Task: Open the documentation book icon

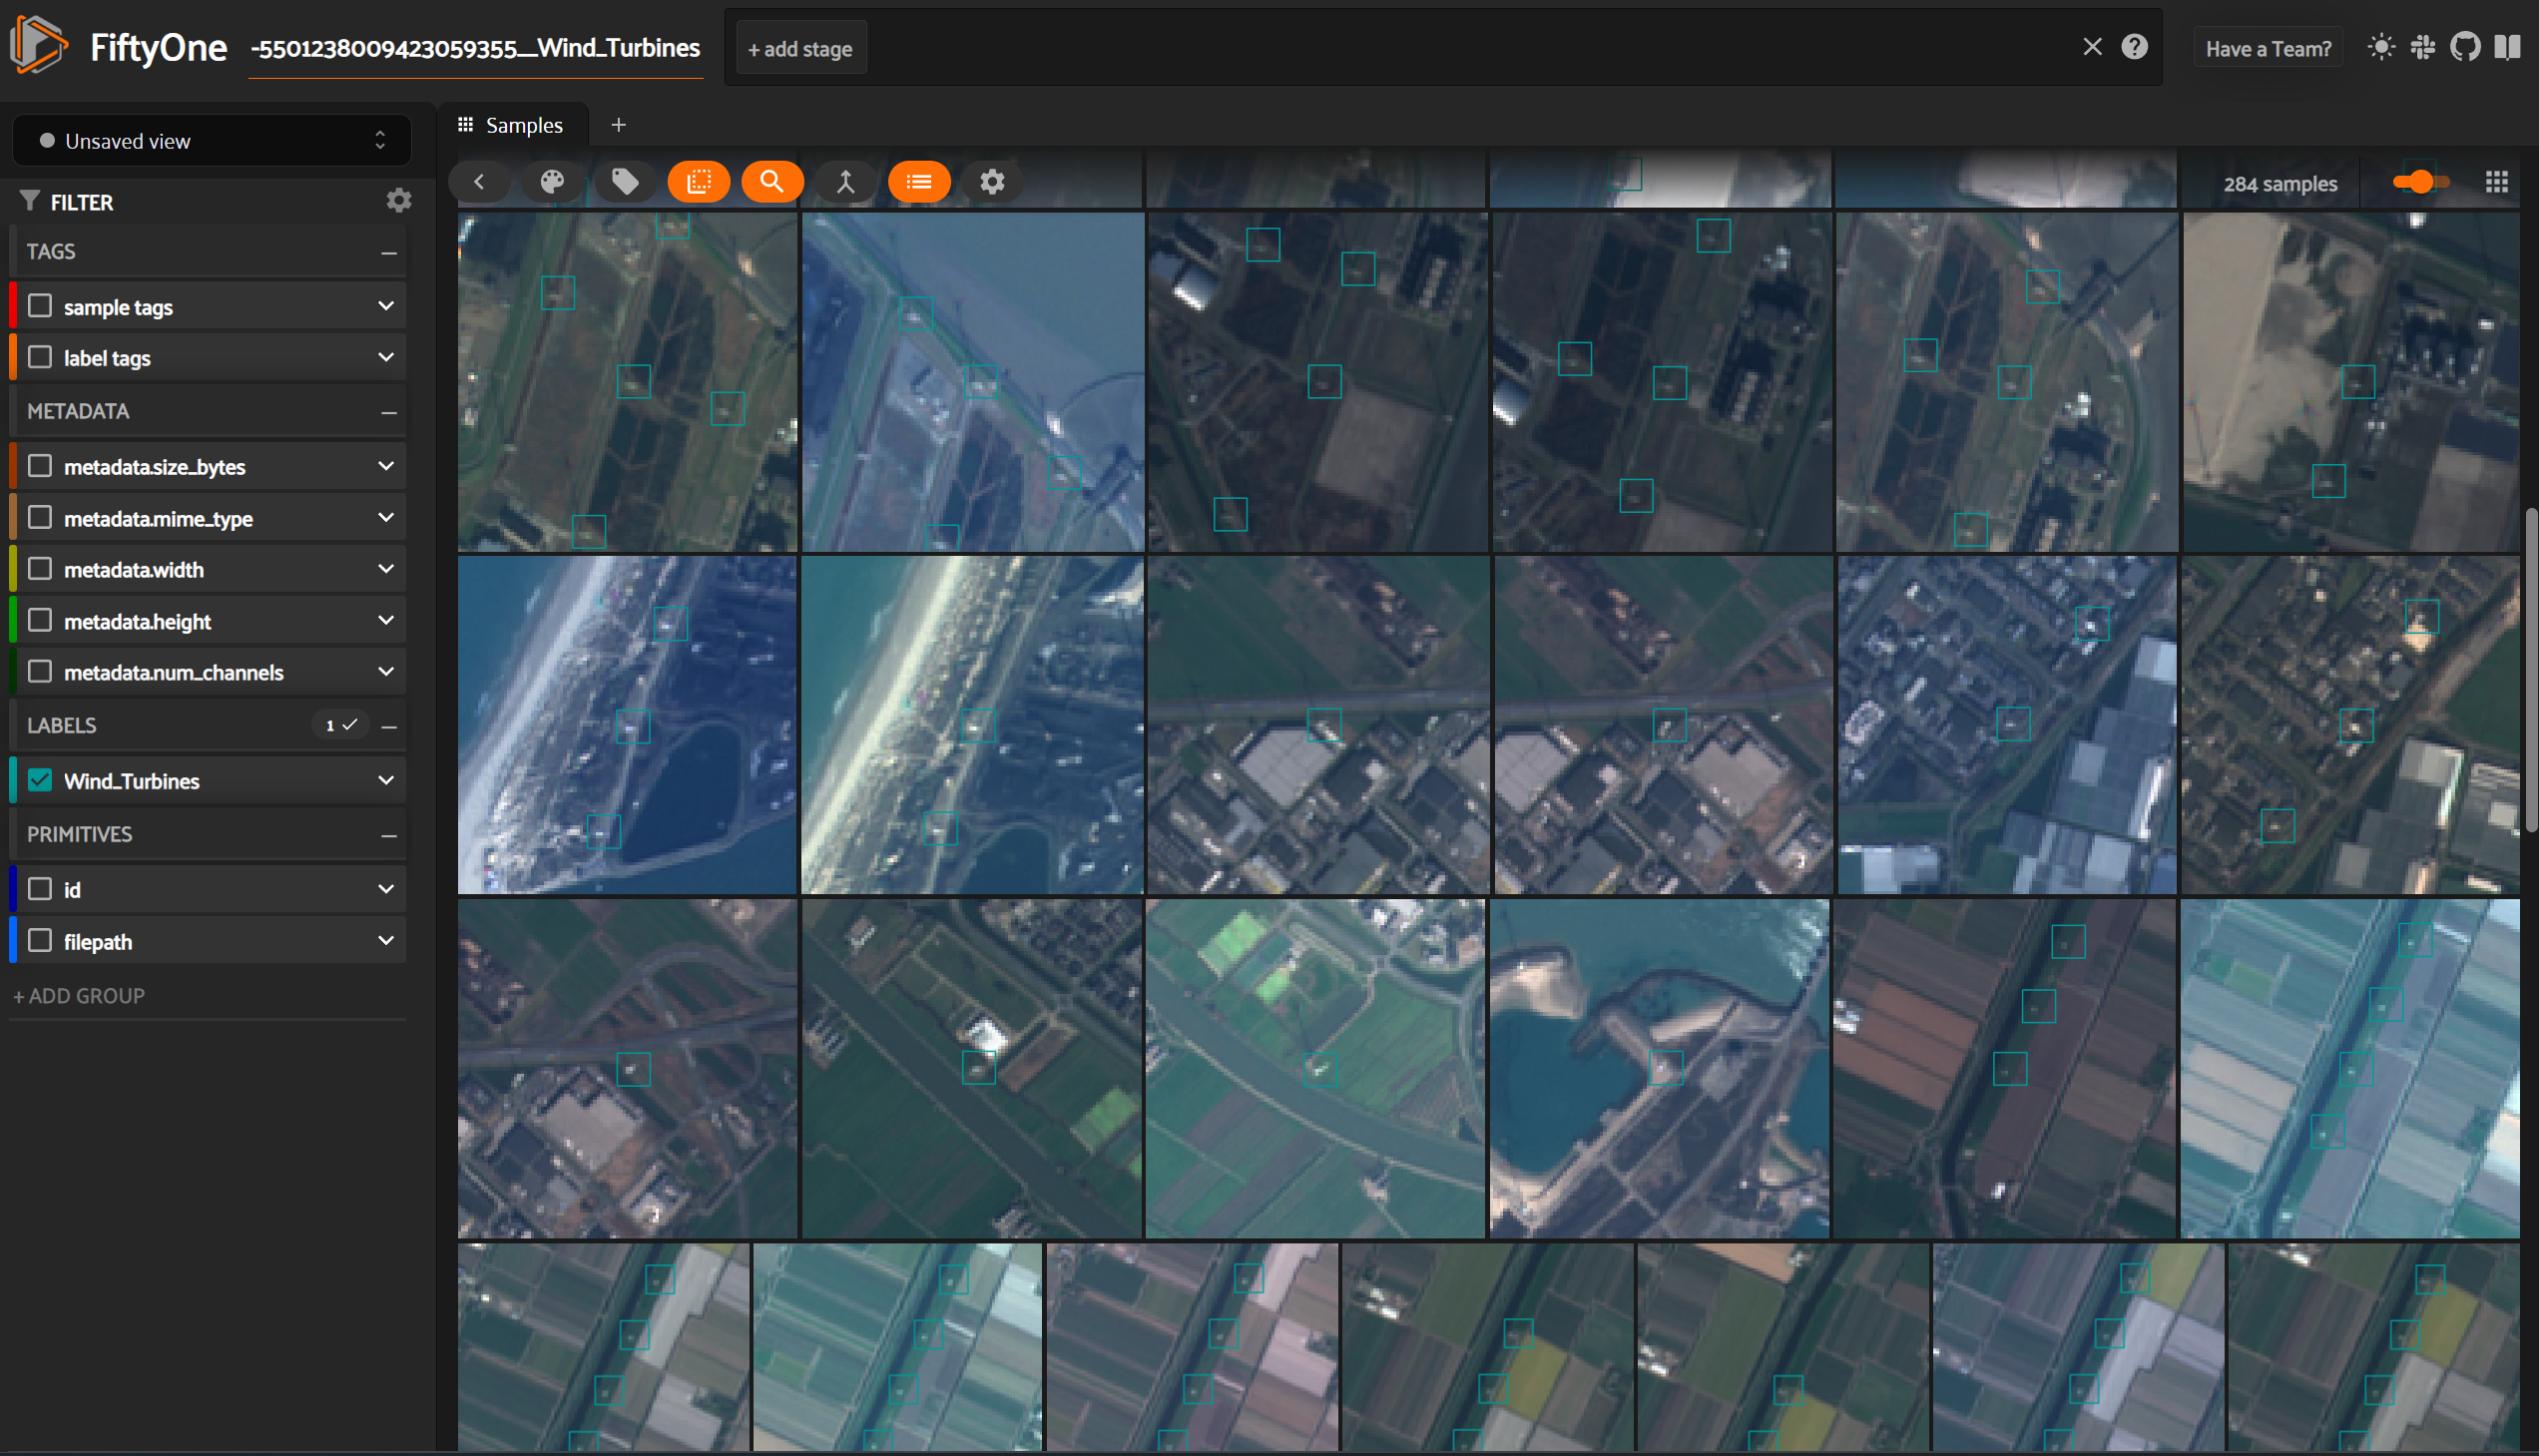Action: click(2506, 47)
